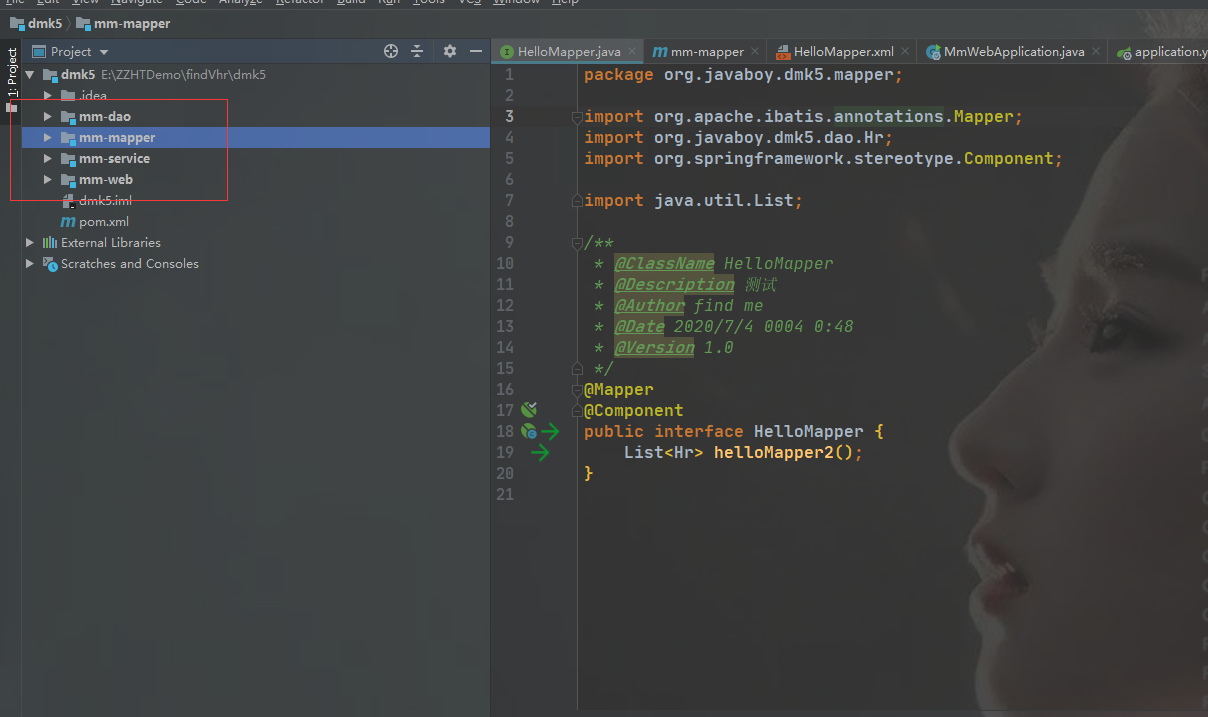Switch to the HelloMapper.java tab
This screenshot has height=717, width=1208.
[569, 52]
